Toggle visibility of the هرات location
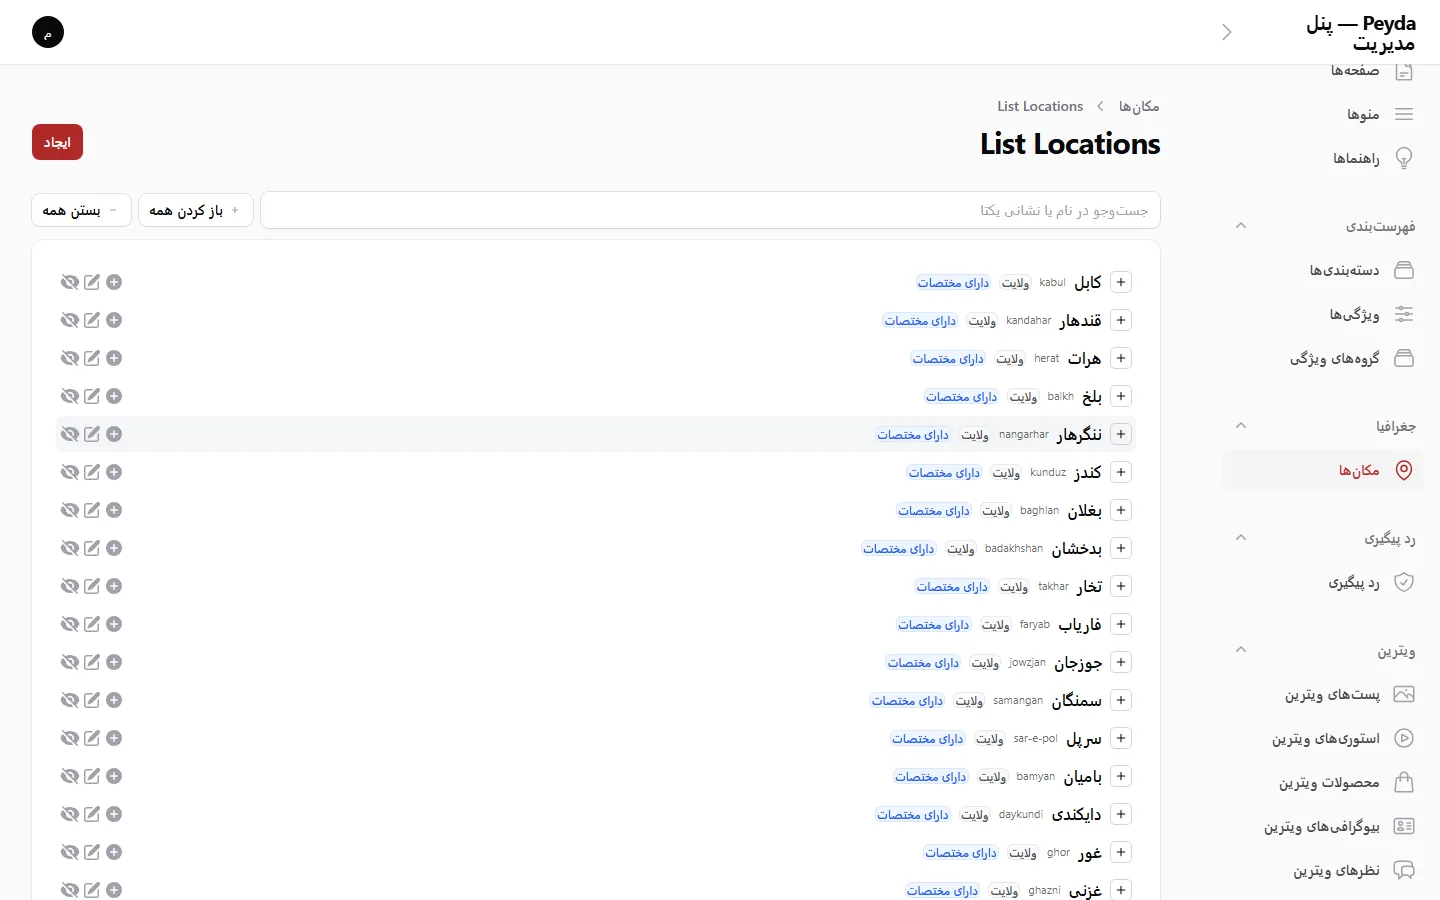The image size is (1440, 900). tap(70, 358)
